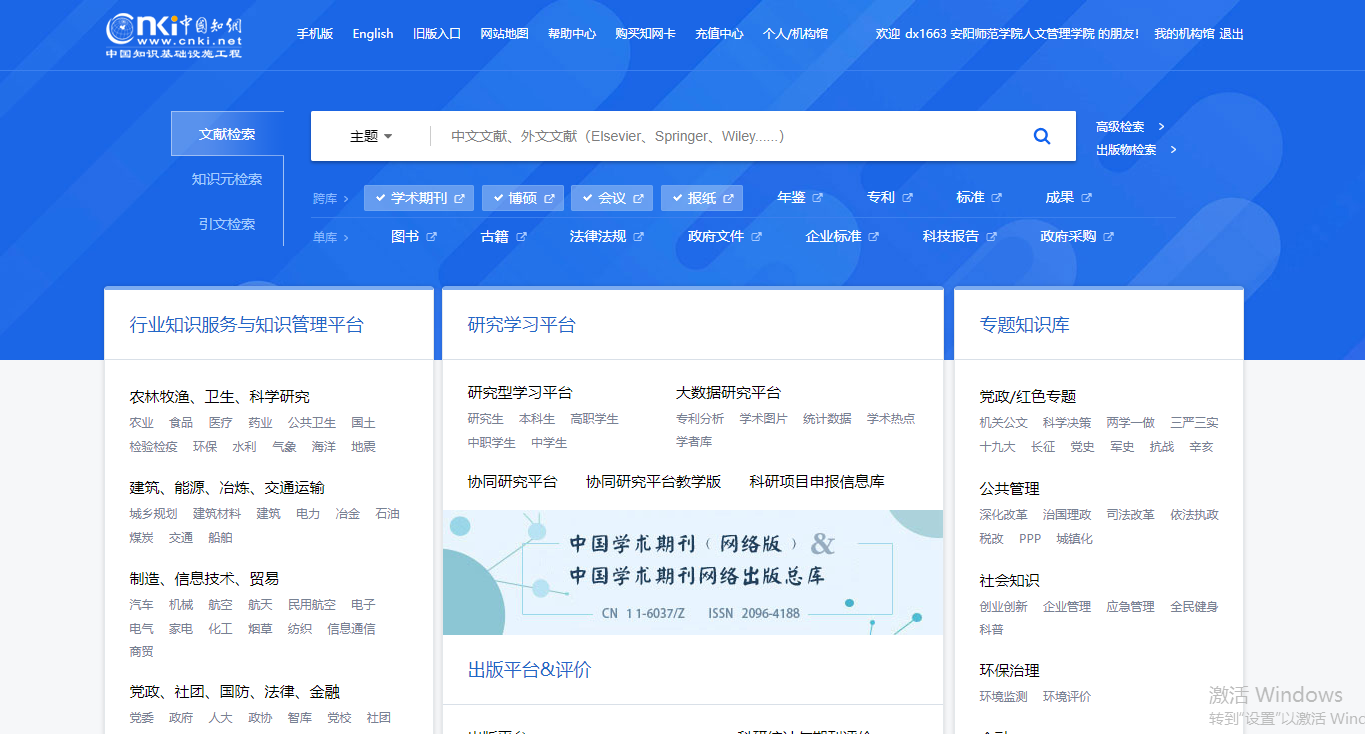Open 帮助中心 in top navigation
This screenshot has width=1365, height=734.
click(572, 34)
